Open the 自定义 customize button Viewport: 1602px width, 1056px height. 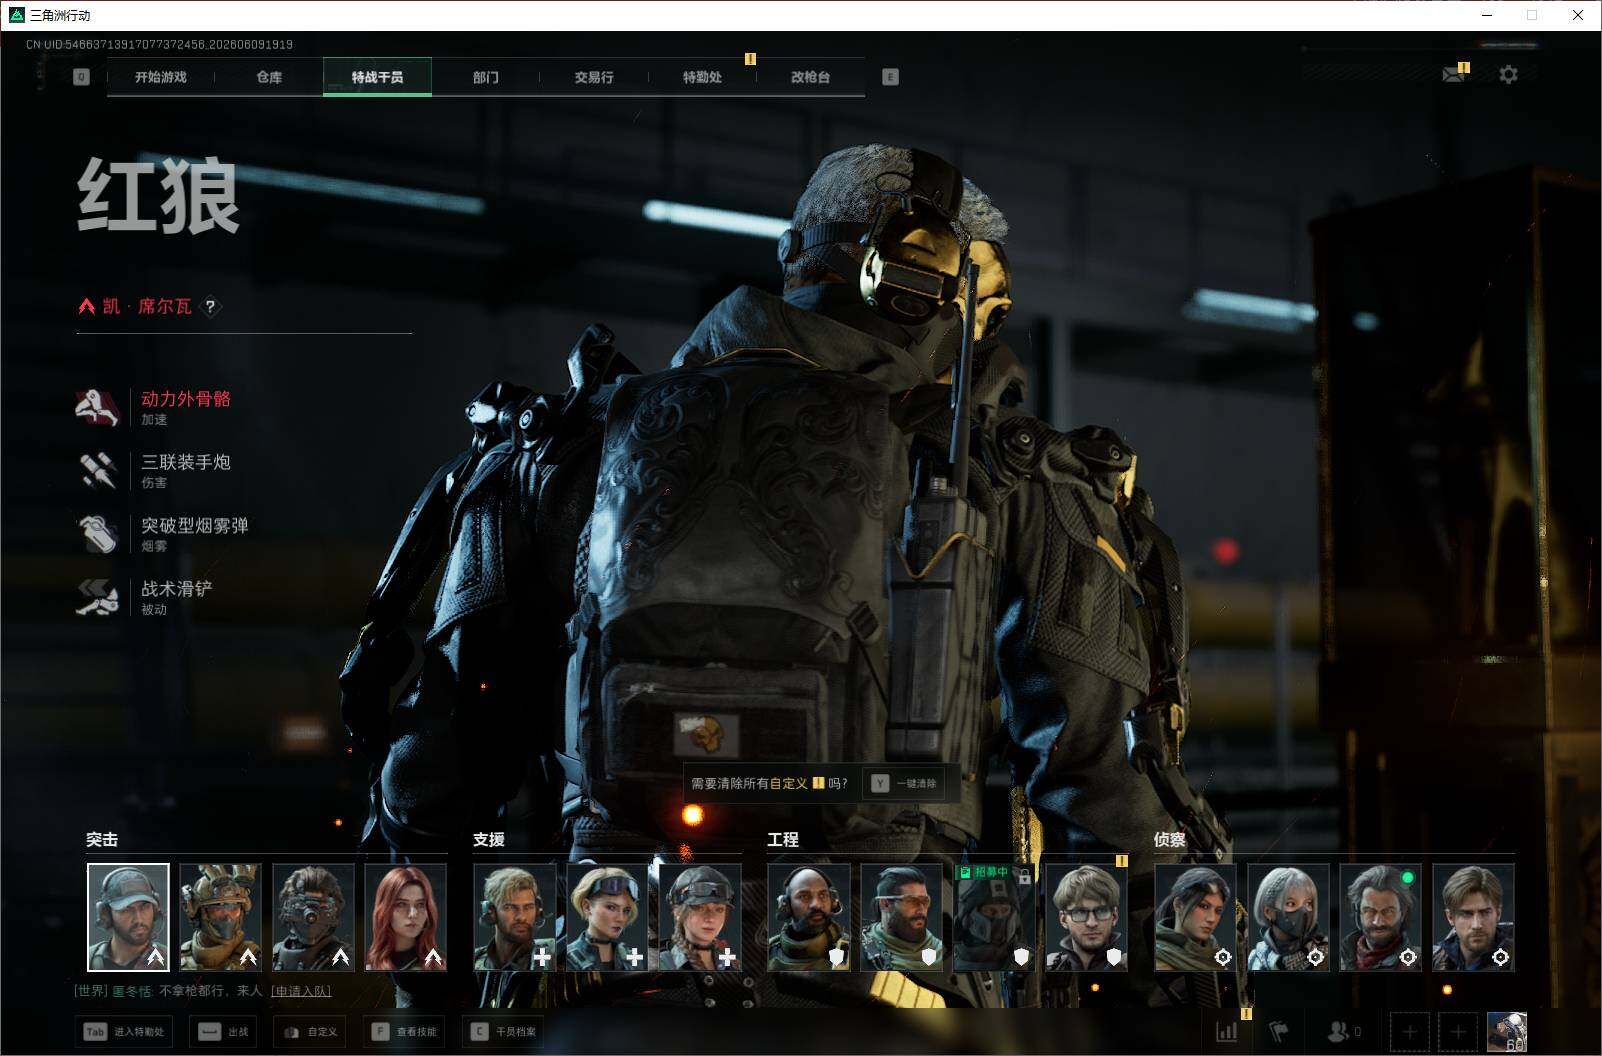pos(310,1032)
